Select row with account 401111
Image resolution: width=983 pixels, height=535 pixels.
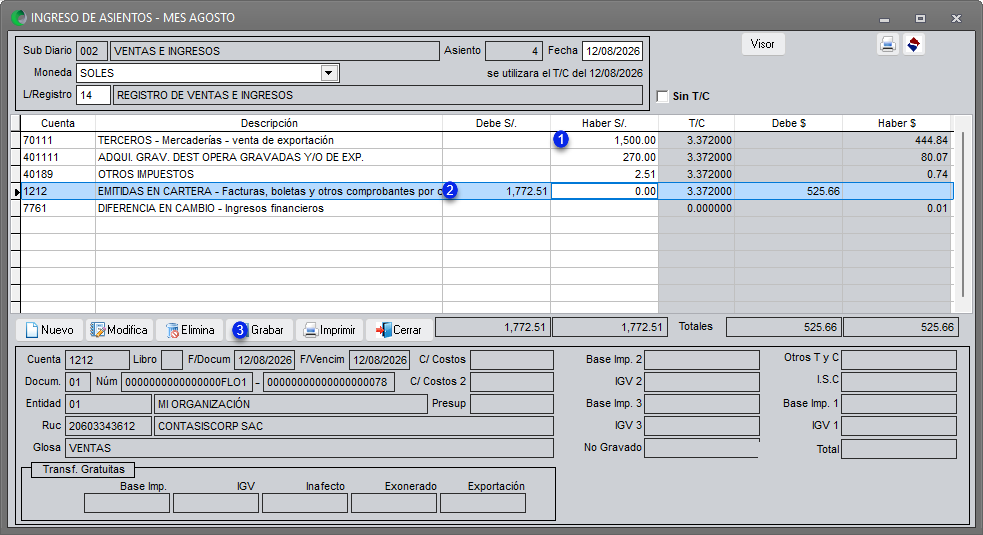coord(486,157)
